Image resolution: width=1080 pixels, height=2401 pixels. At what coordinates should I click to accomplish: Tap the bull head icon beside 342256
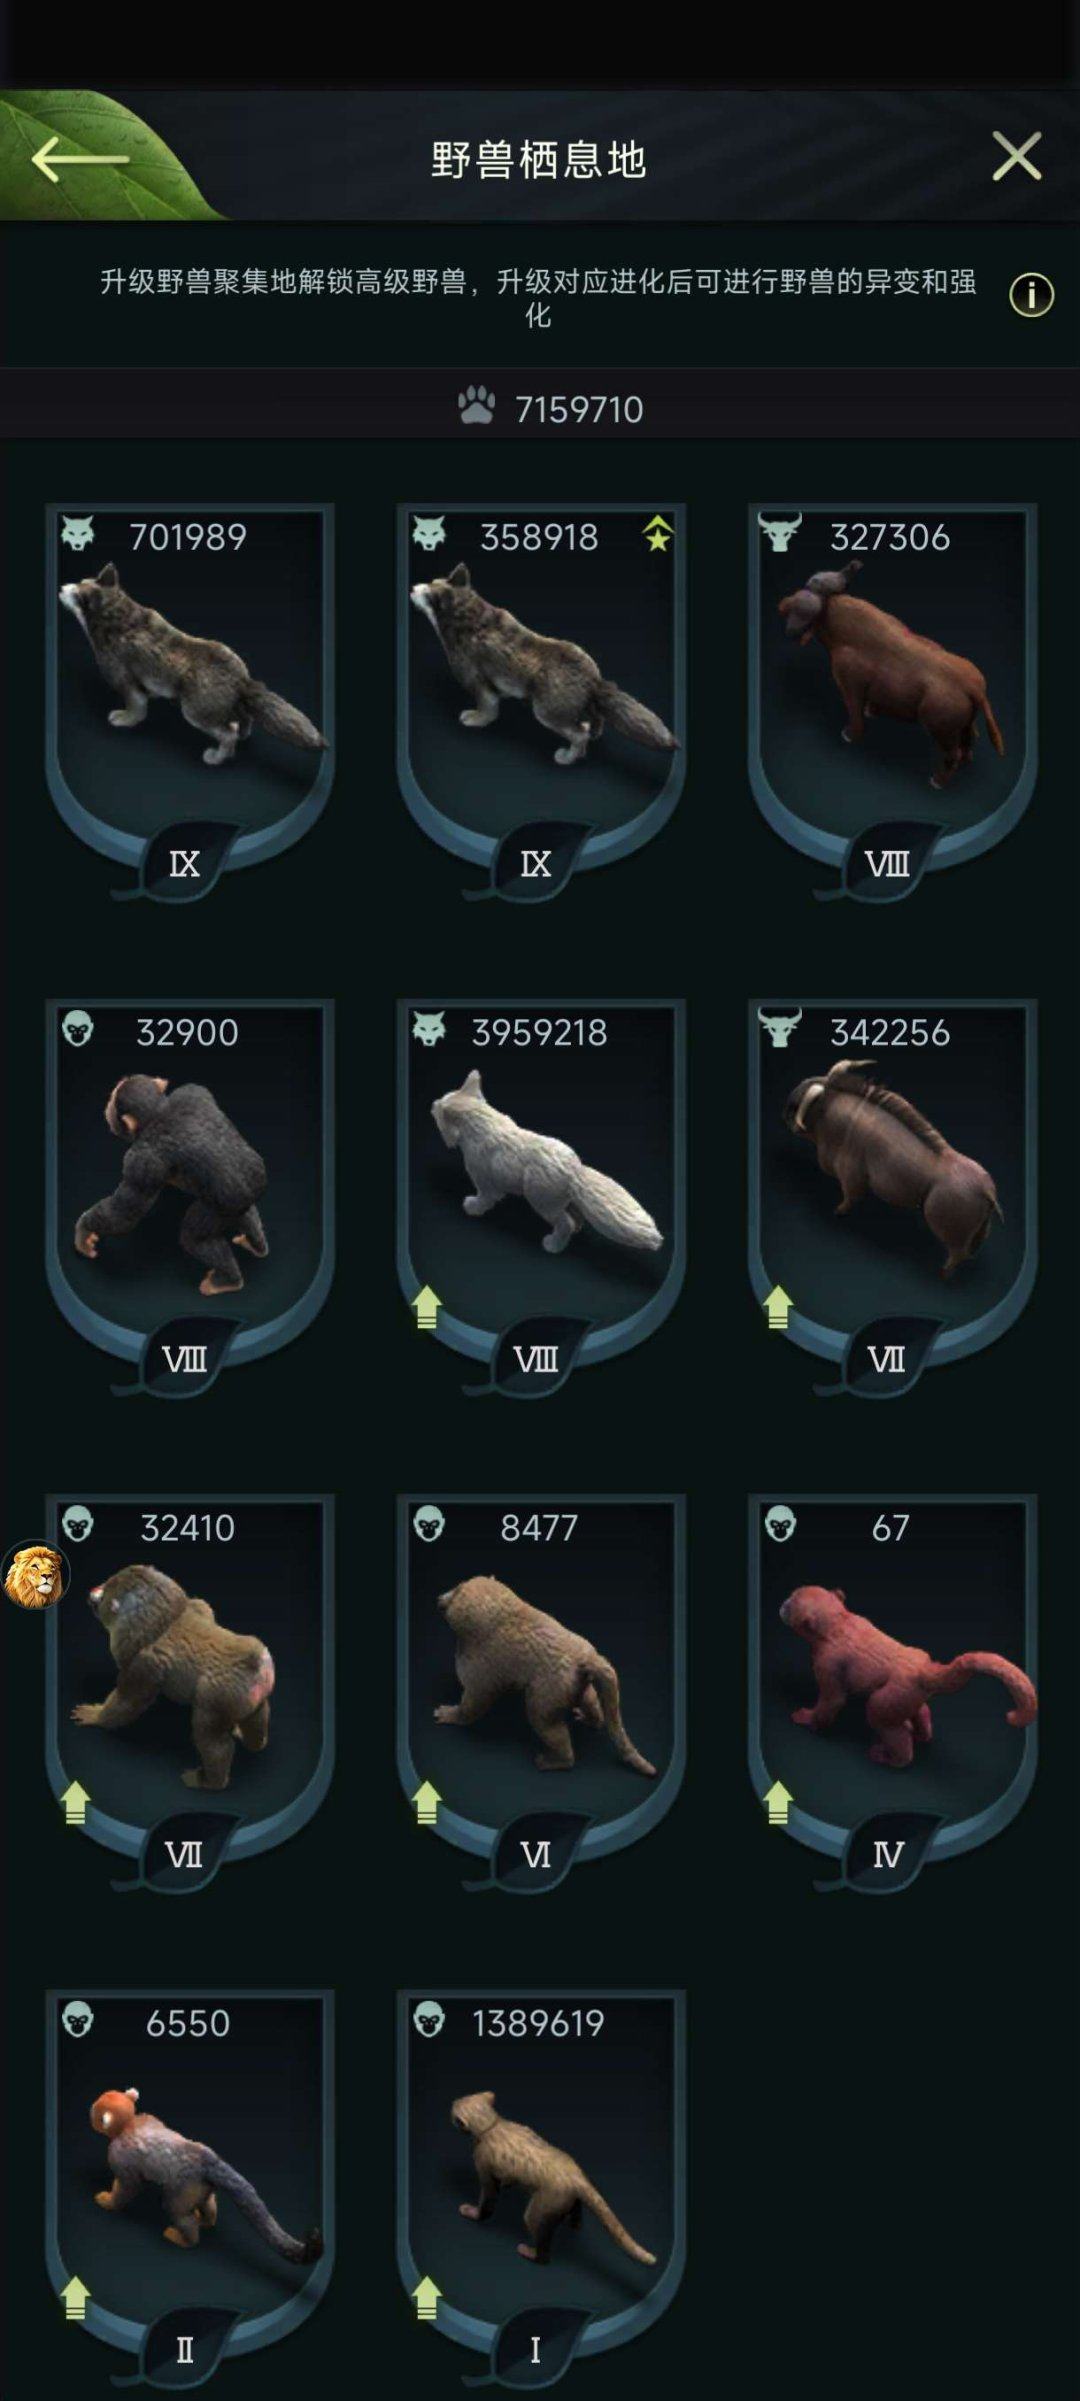click(x=780, y=1028)
